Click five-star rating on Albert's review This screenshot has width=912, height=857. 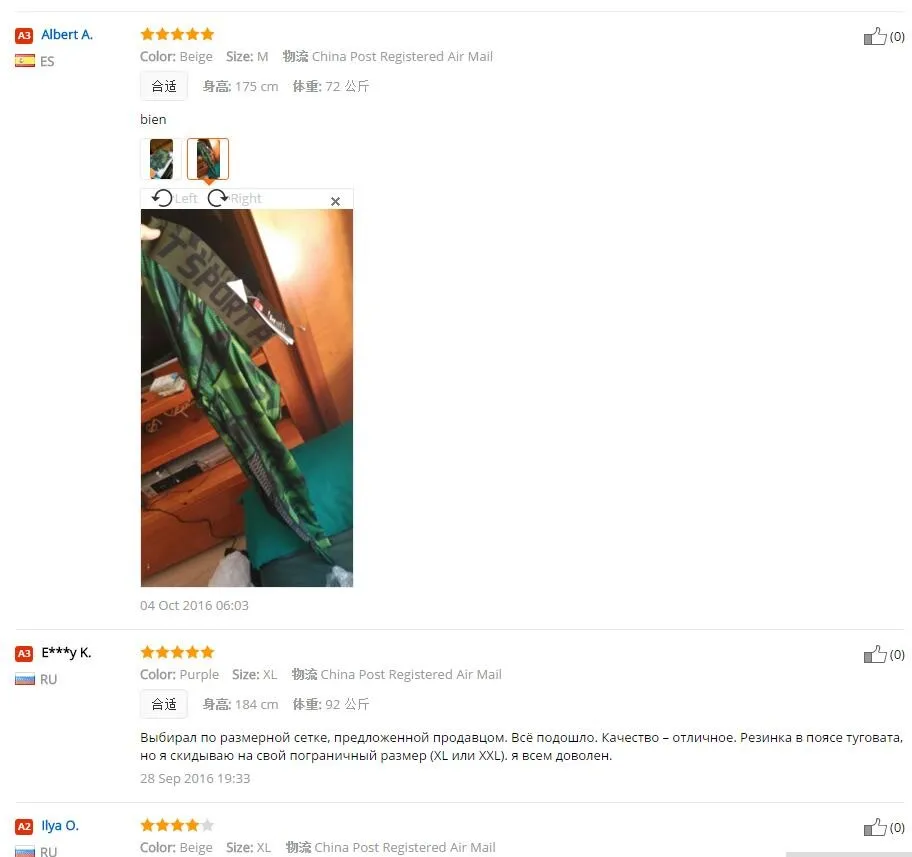tap(177, 34)
